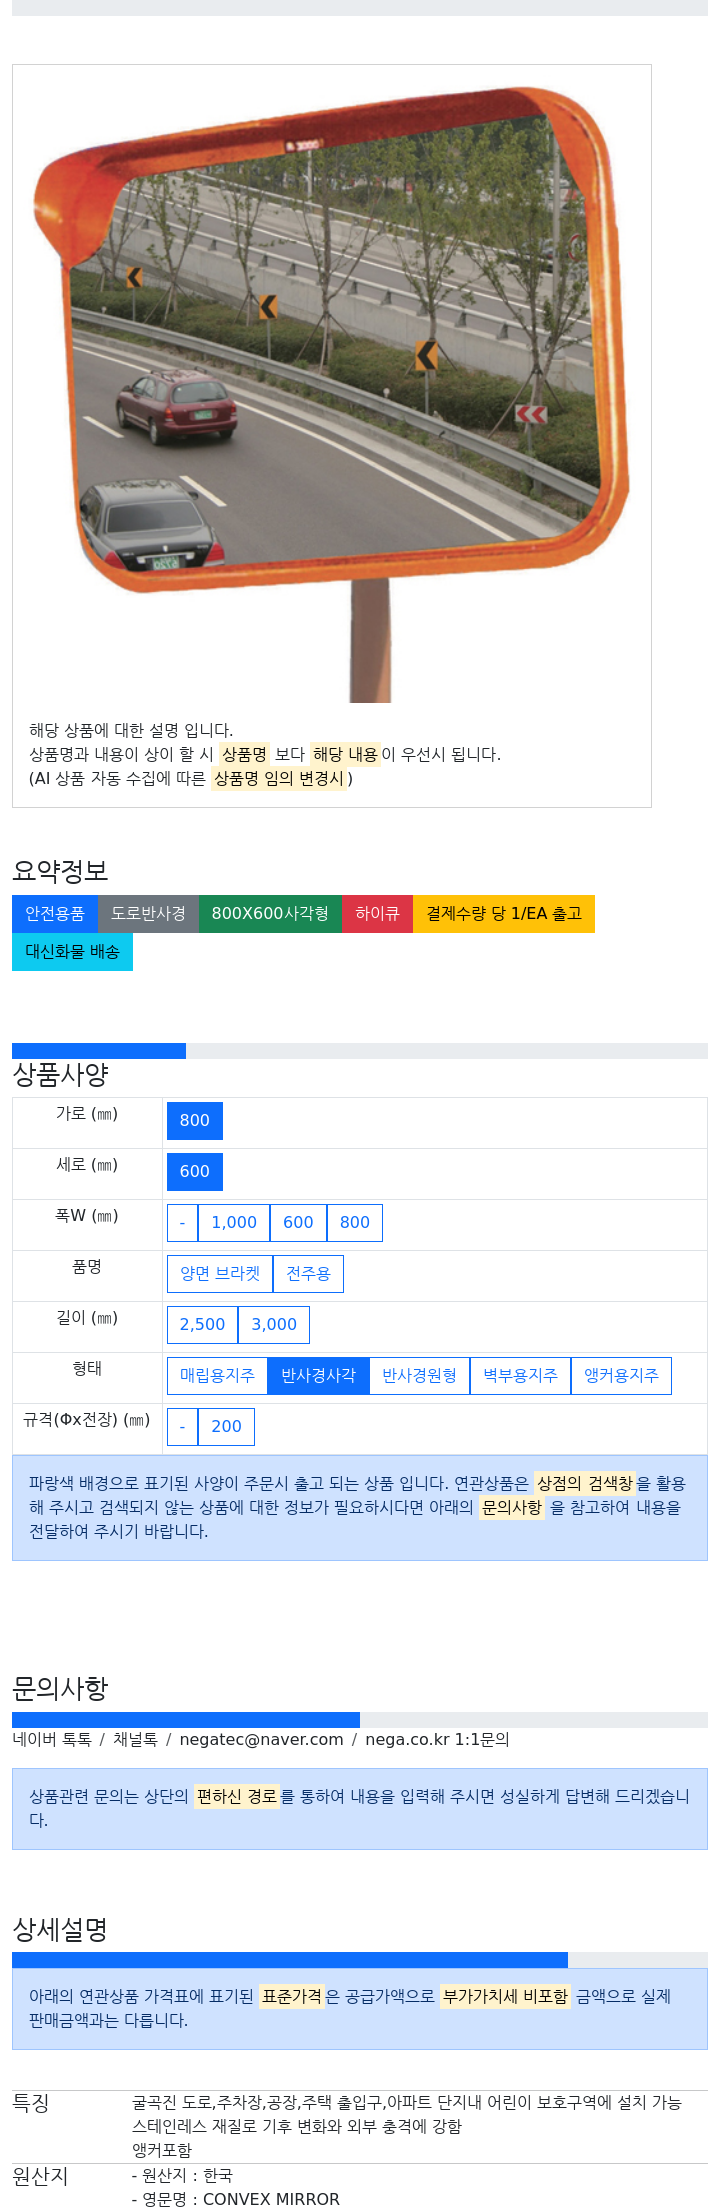Choose 800 option in the 폭W row
Viewport: 720px width, 2212px height.
point(355,1223)
